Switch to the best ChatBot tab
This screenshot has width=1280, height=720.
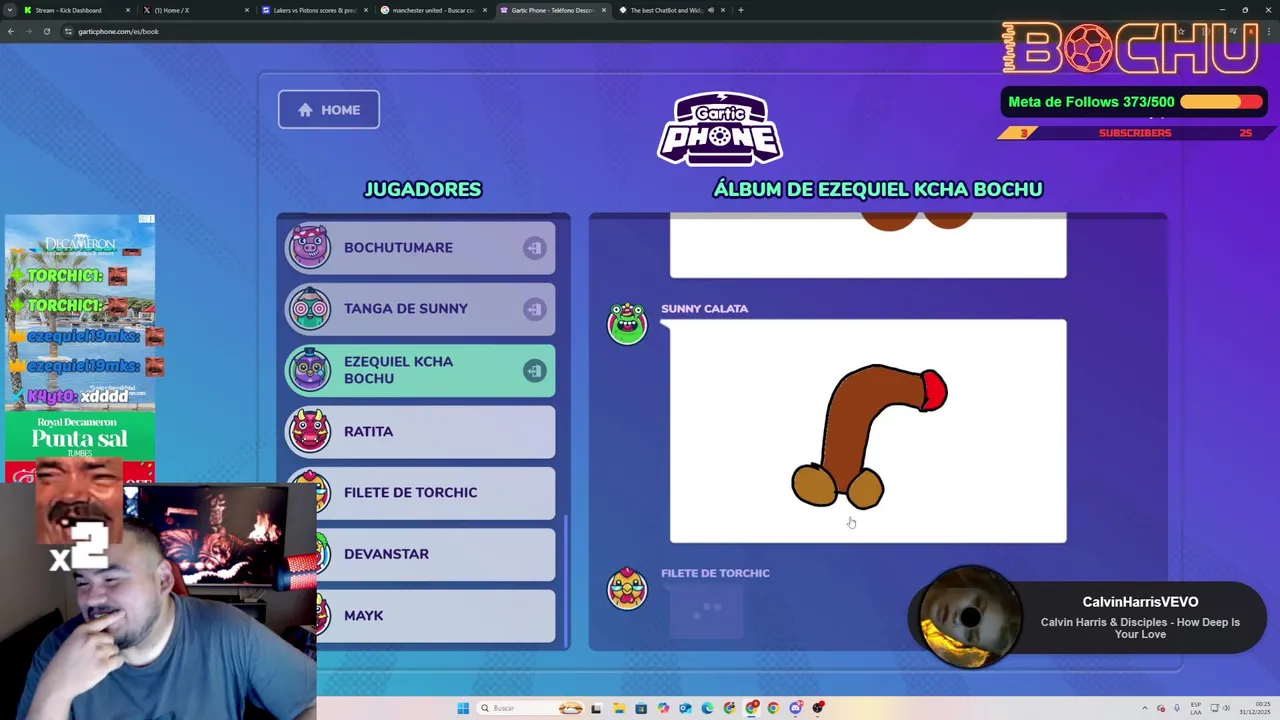(670, 10)
